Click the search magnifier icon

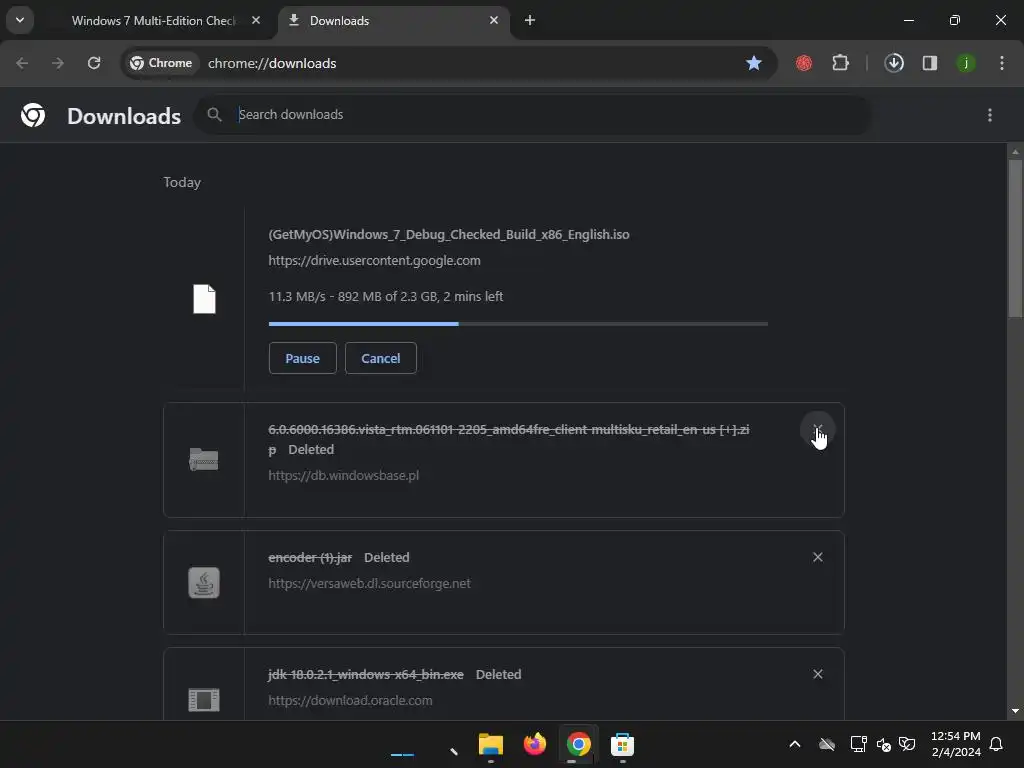(214, 114)
